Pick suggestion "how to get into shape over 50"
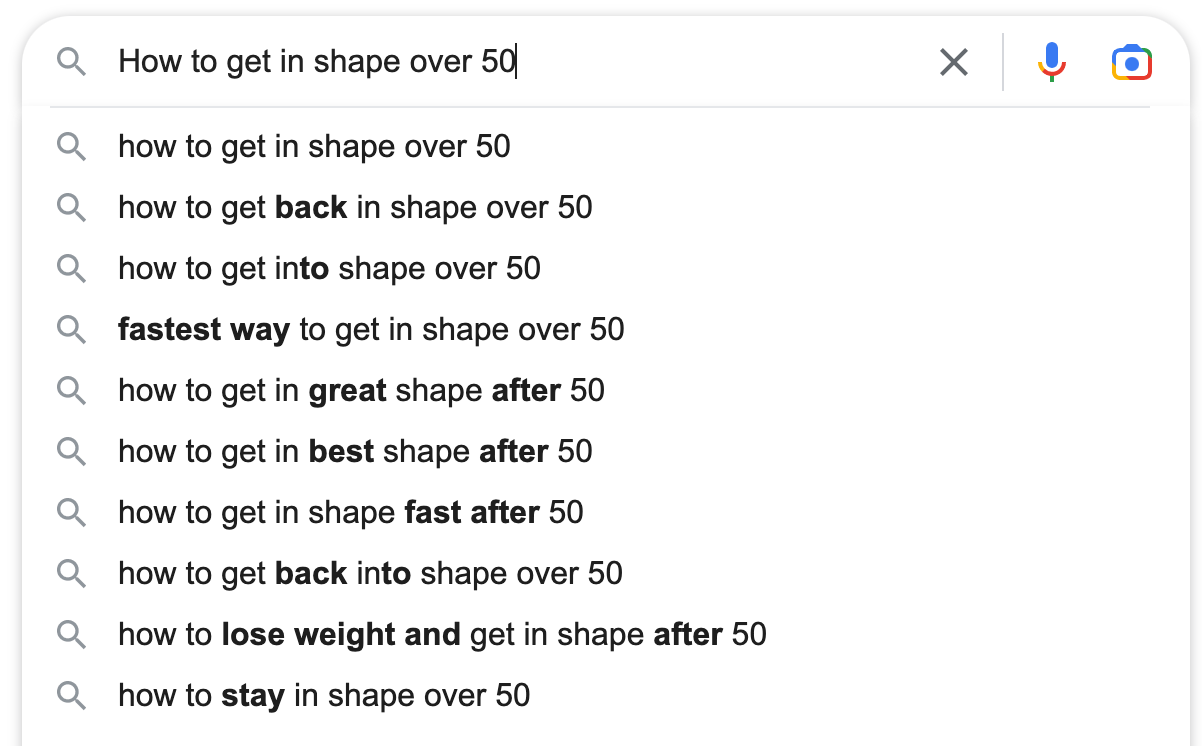Screen dimensions: 1202x746 tap(329, 268)
